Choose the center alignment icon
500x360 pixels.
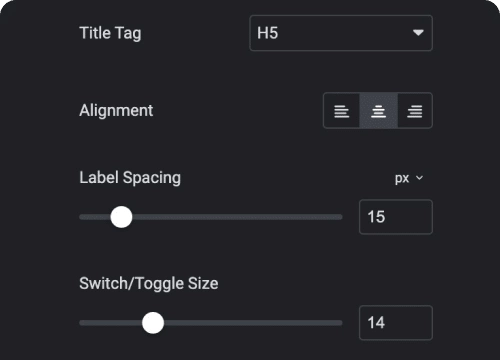378,111
